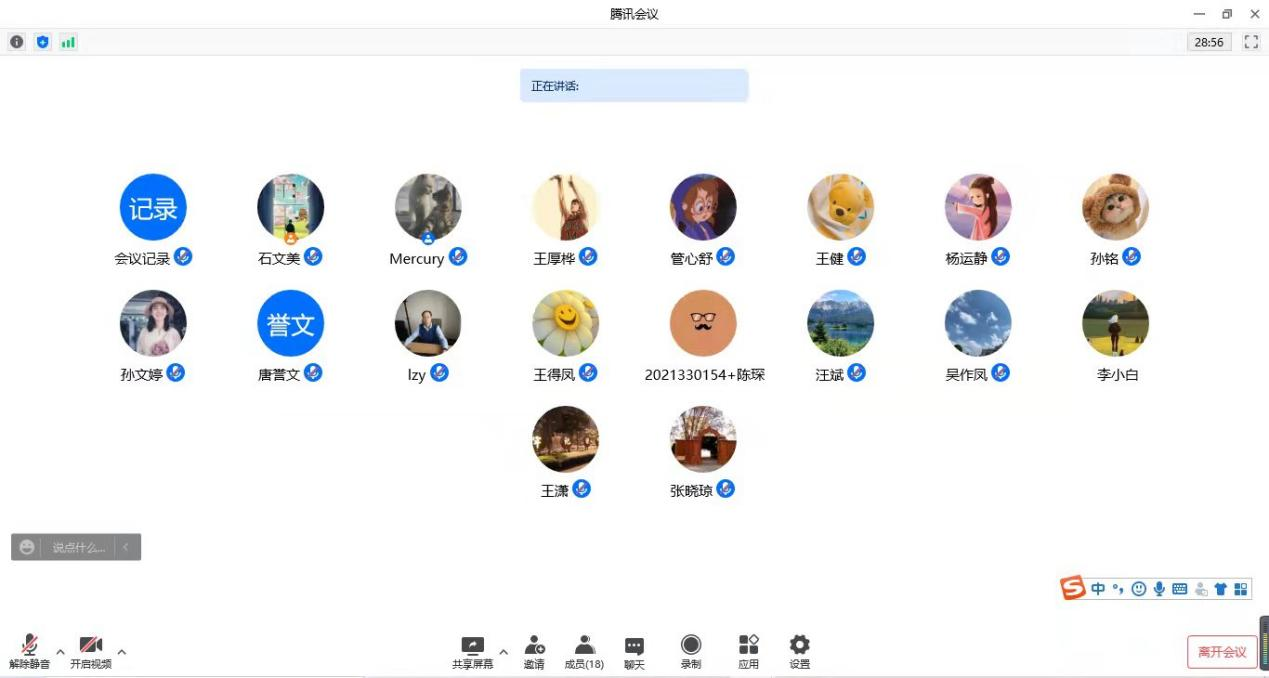Expand share options arrow beside 共享屏幕

coord(503,652)
